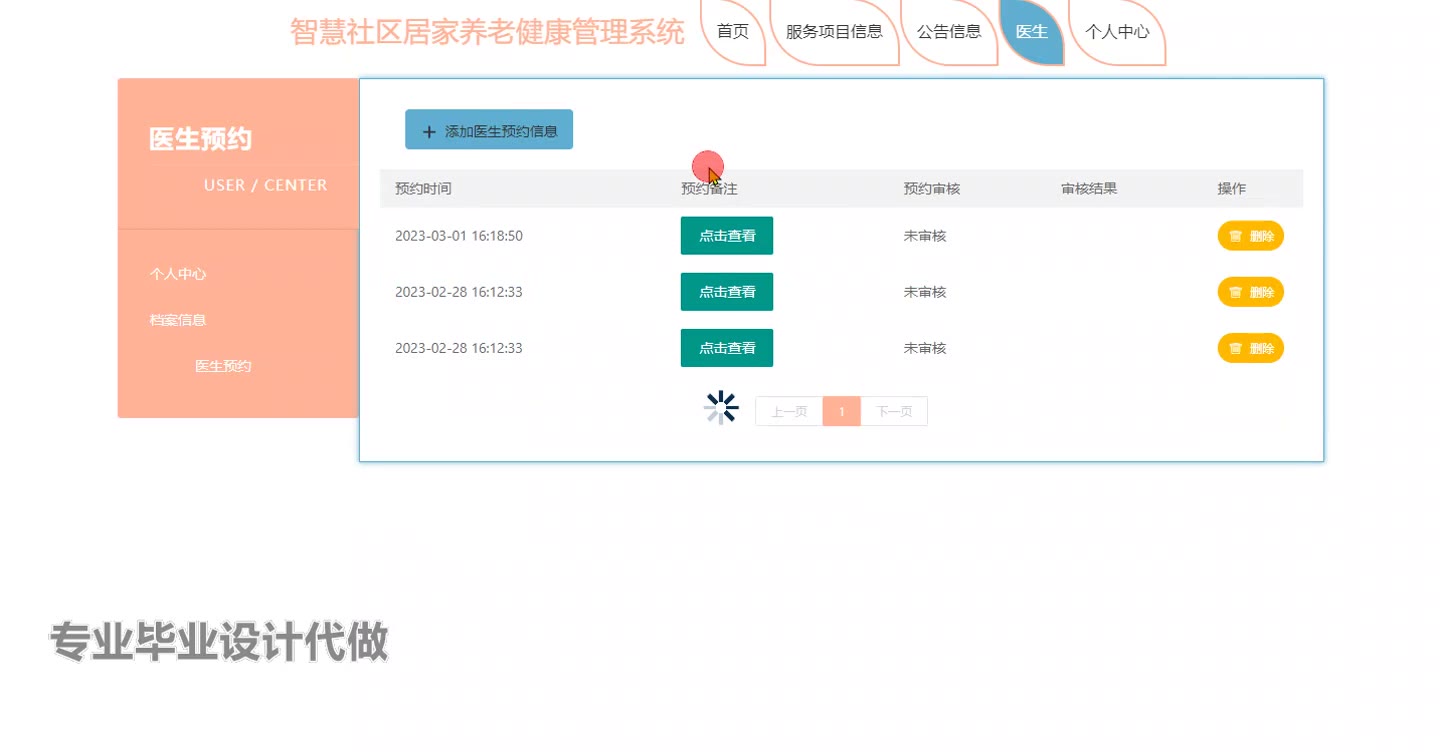Click the plus icon on the add appointment button
The image size is (1440, 752).
click(430, 131)
